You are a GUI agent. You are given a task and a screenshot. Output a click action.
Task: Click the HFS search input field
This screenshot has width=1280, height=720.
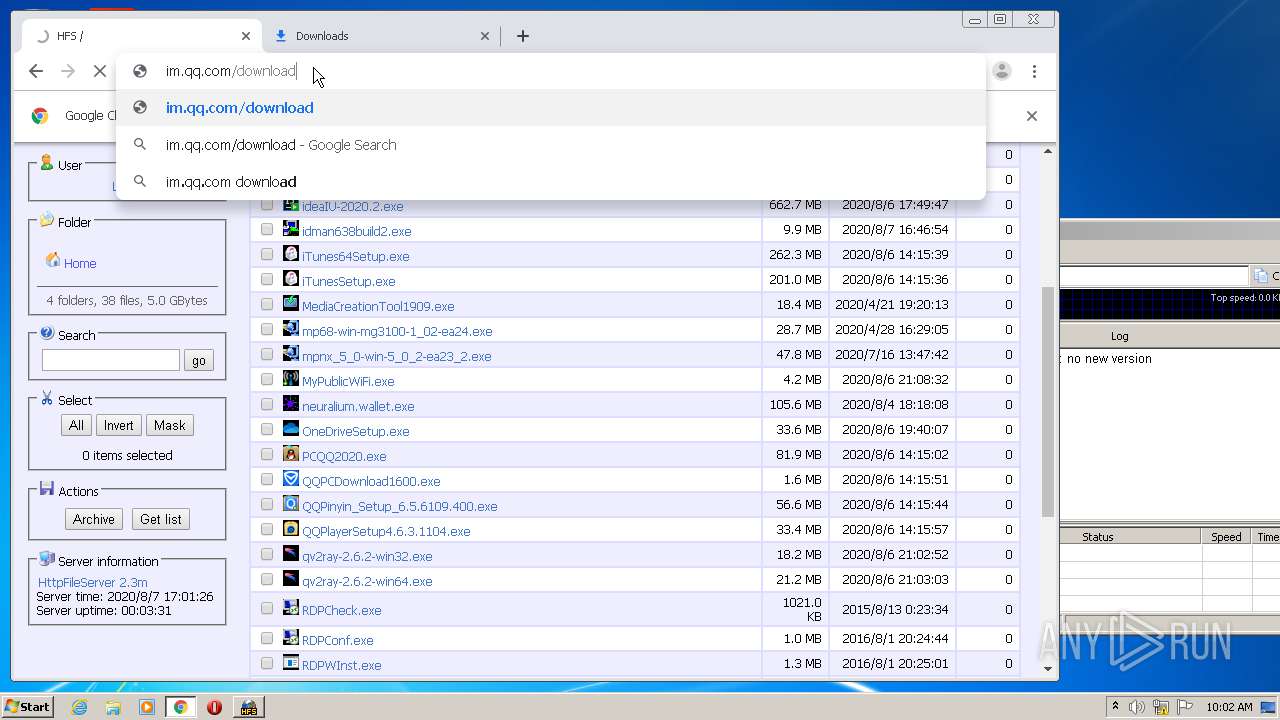tap(111, 360)
